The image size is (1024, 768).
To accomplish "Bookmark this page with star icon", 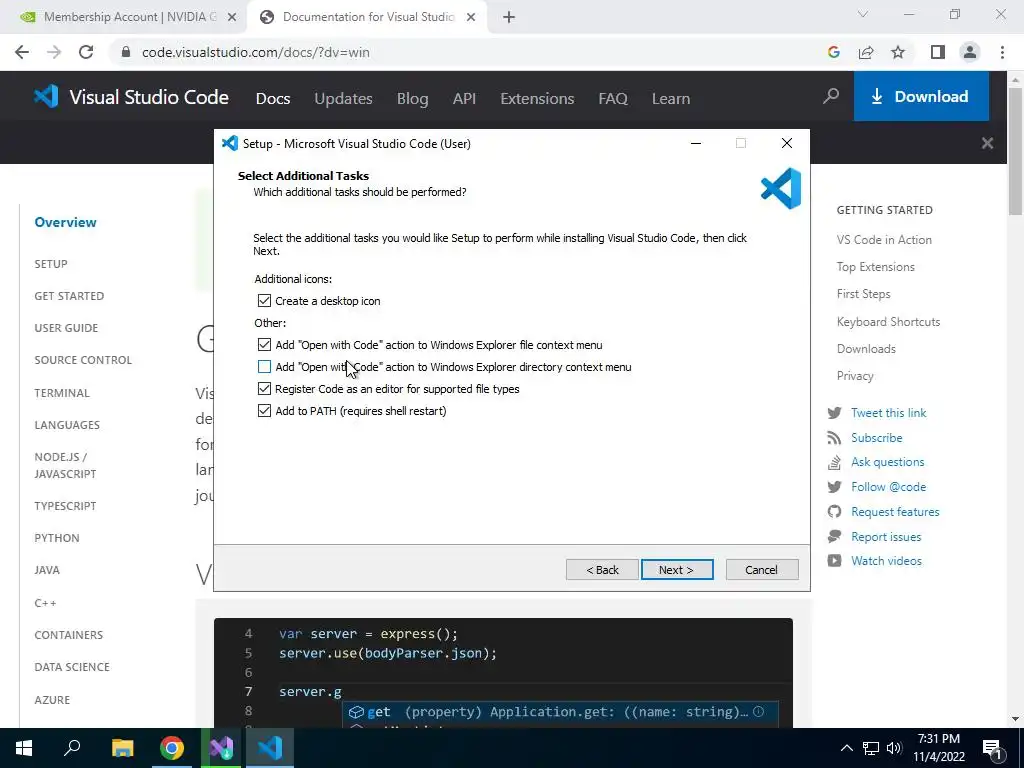I will point(898,52).
